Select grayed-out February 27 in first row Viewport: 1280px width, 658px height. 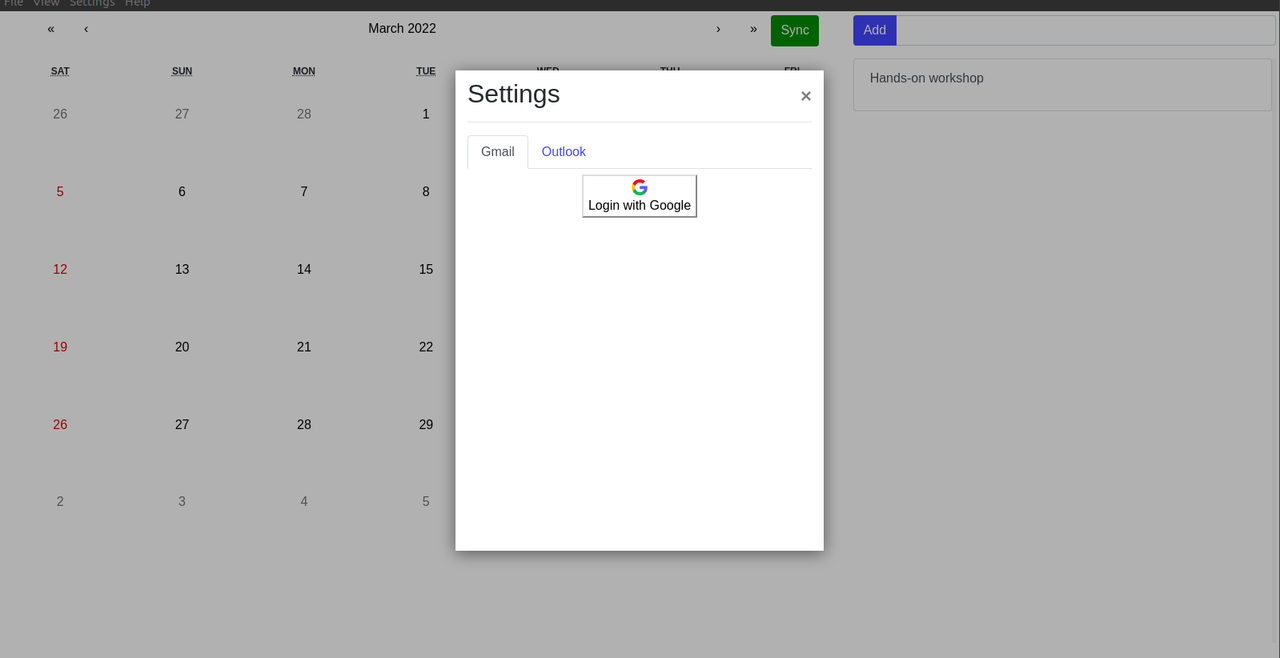tap(182, 114)
